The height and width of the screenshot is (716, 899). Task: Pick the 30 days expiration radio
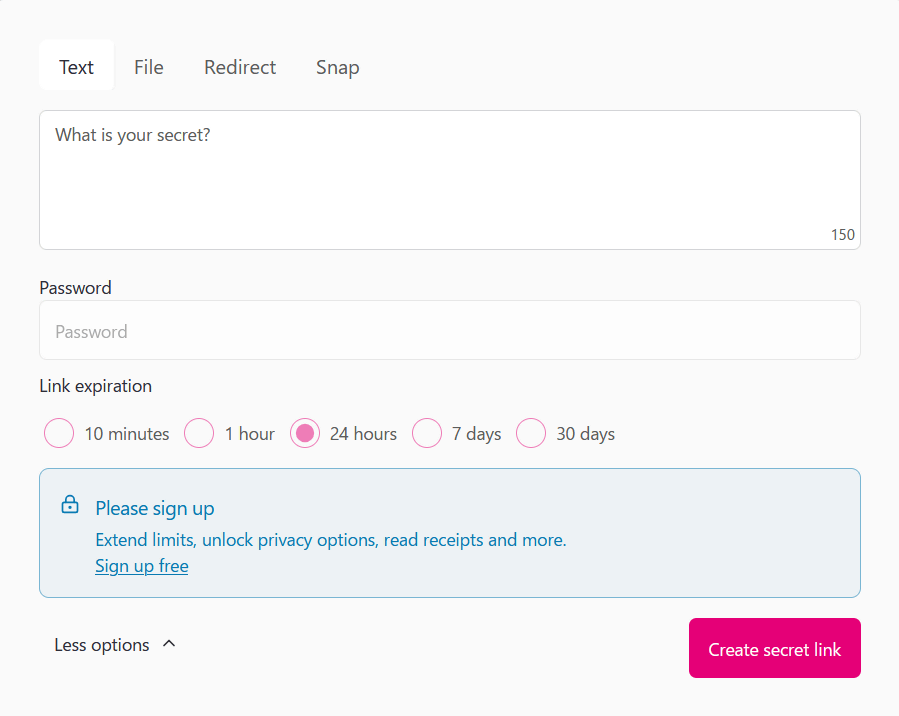tap(531, 434)
